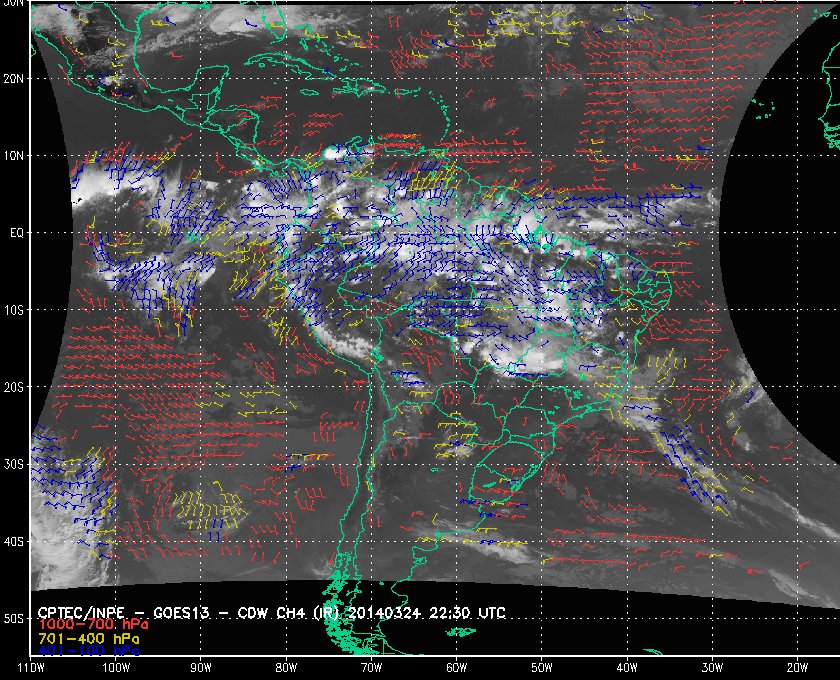Select the 20N latitude axis label
Viewport: 840px width, 680px height.
pyautogui.click(x=13, y=79)
